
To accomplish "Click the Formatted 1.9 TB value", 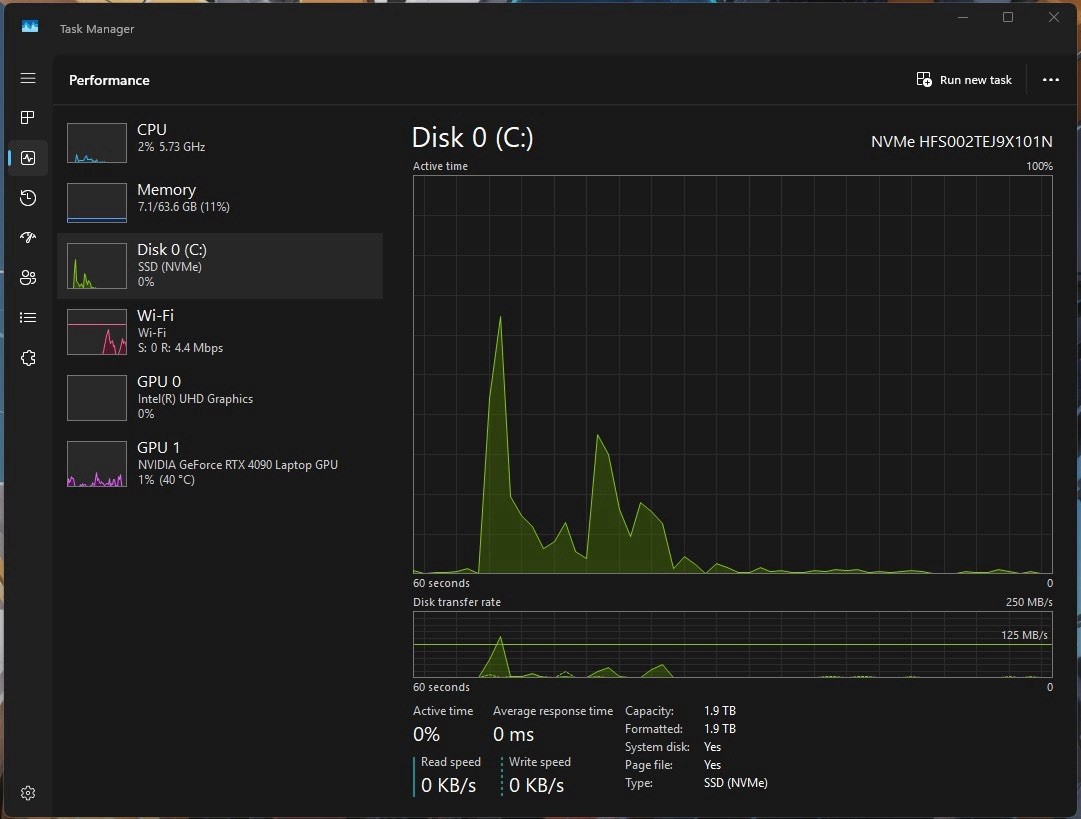I will point(720,729).
